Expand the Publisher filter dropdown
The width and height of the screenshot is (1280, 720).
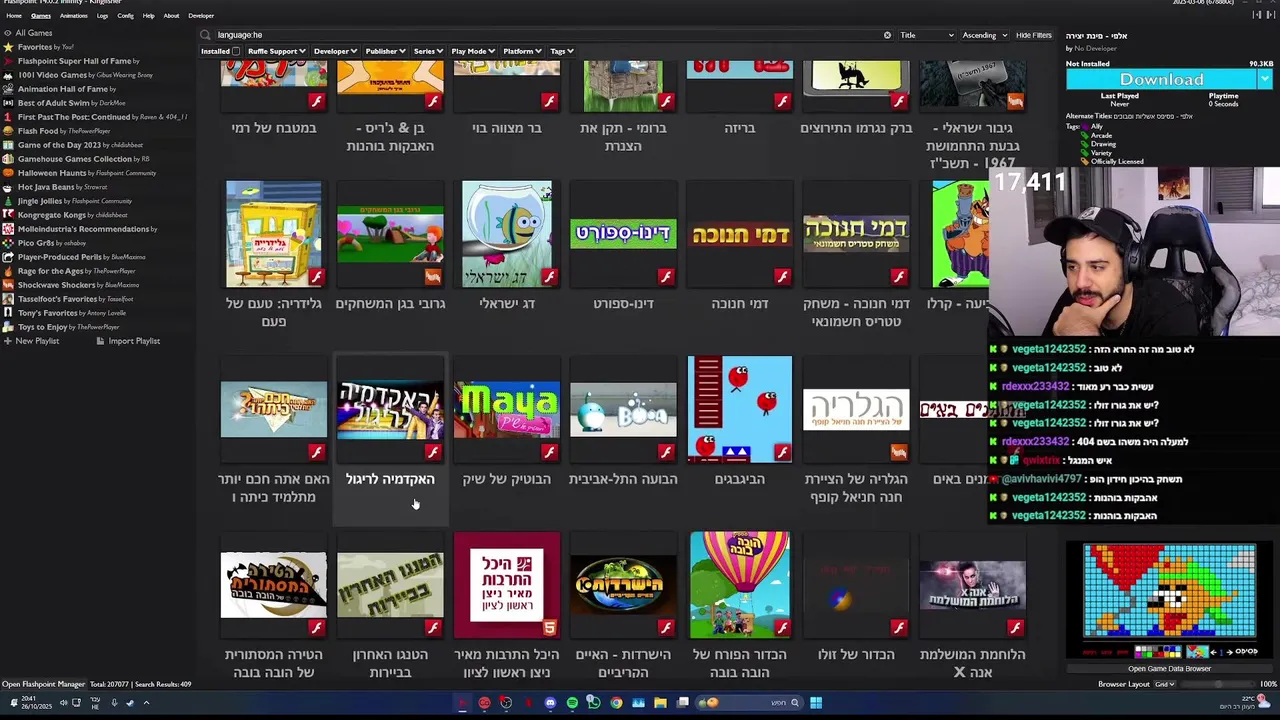click(x=385, y=51)
